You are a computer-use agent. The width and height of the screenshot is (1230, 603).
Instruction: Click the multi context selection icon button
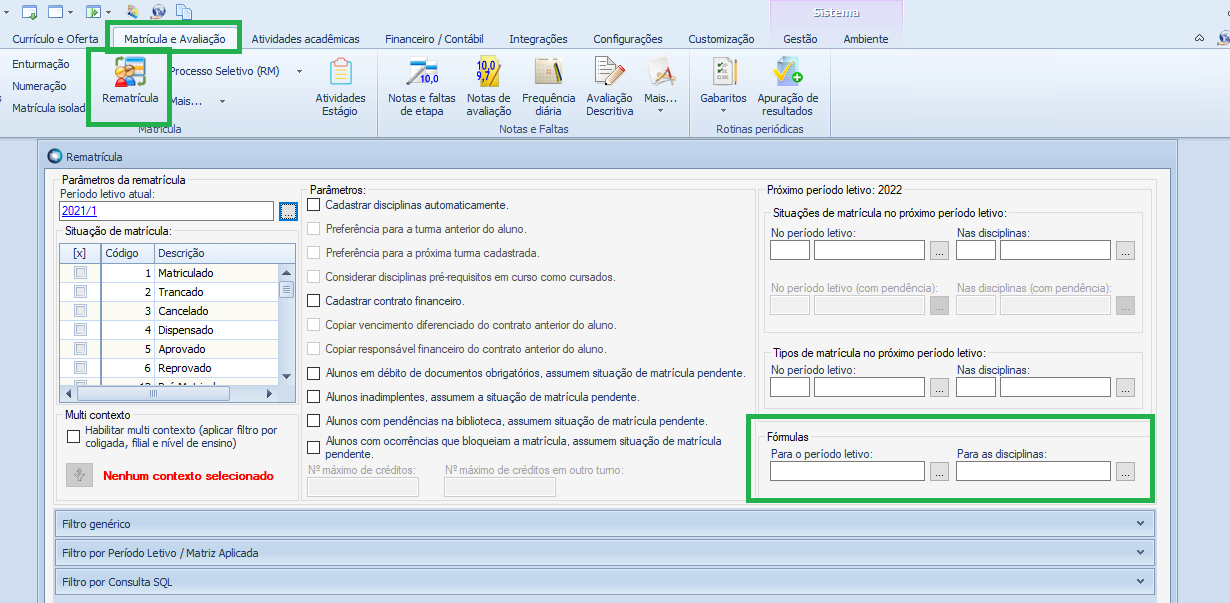coord(80,475)
